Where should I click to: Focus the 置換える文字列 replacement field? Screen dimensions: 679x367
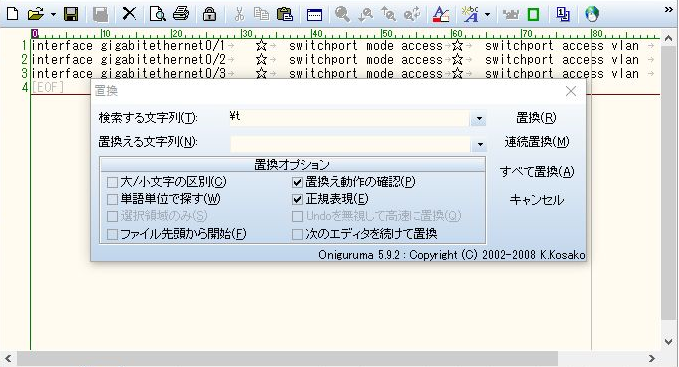tap(350, 144)
